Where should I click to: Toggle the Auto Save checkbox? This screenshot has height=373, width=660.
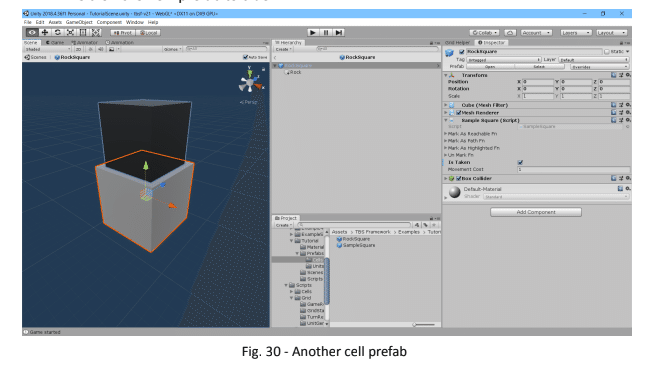[245, 57]
